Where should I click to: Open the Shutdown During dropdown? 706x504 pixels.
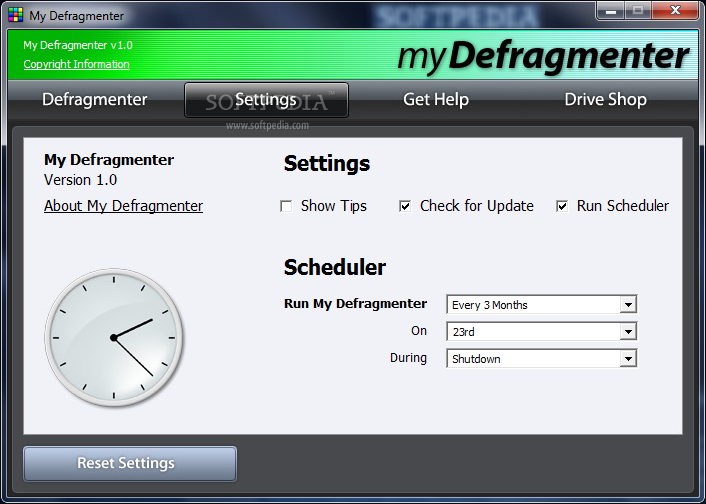[542, 359]
